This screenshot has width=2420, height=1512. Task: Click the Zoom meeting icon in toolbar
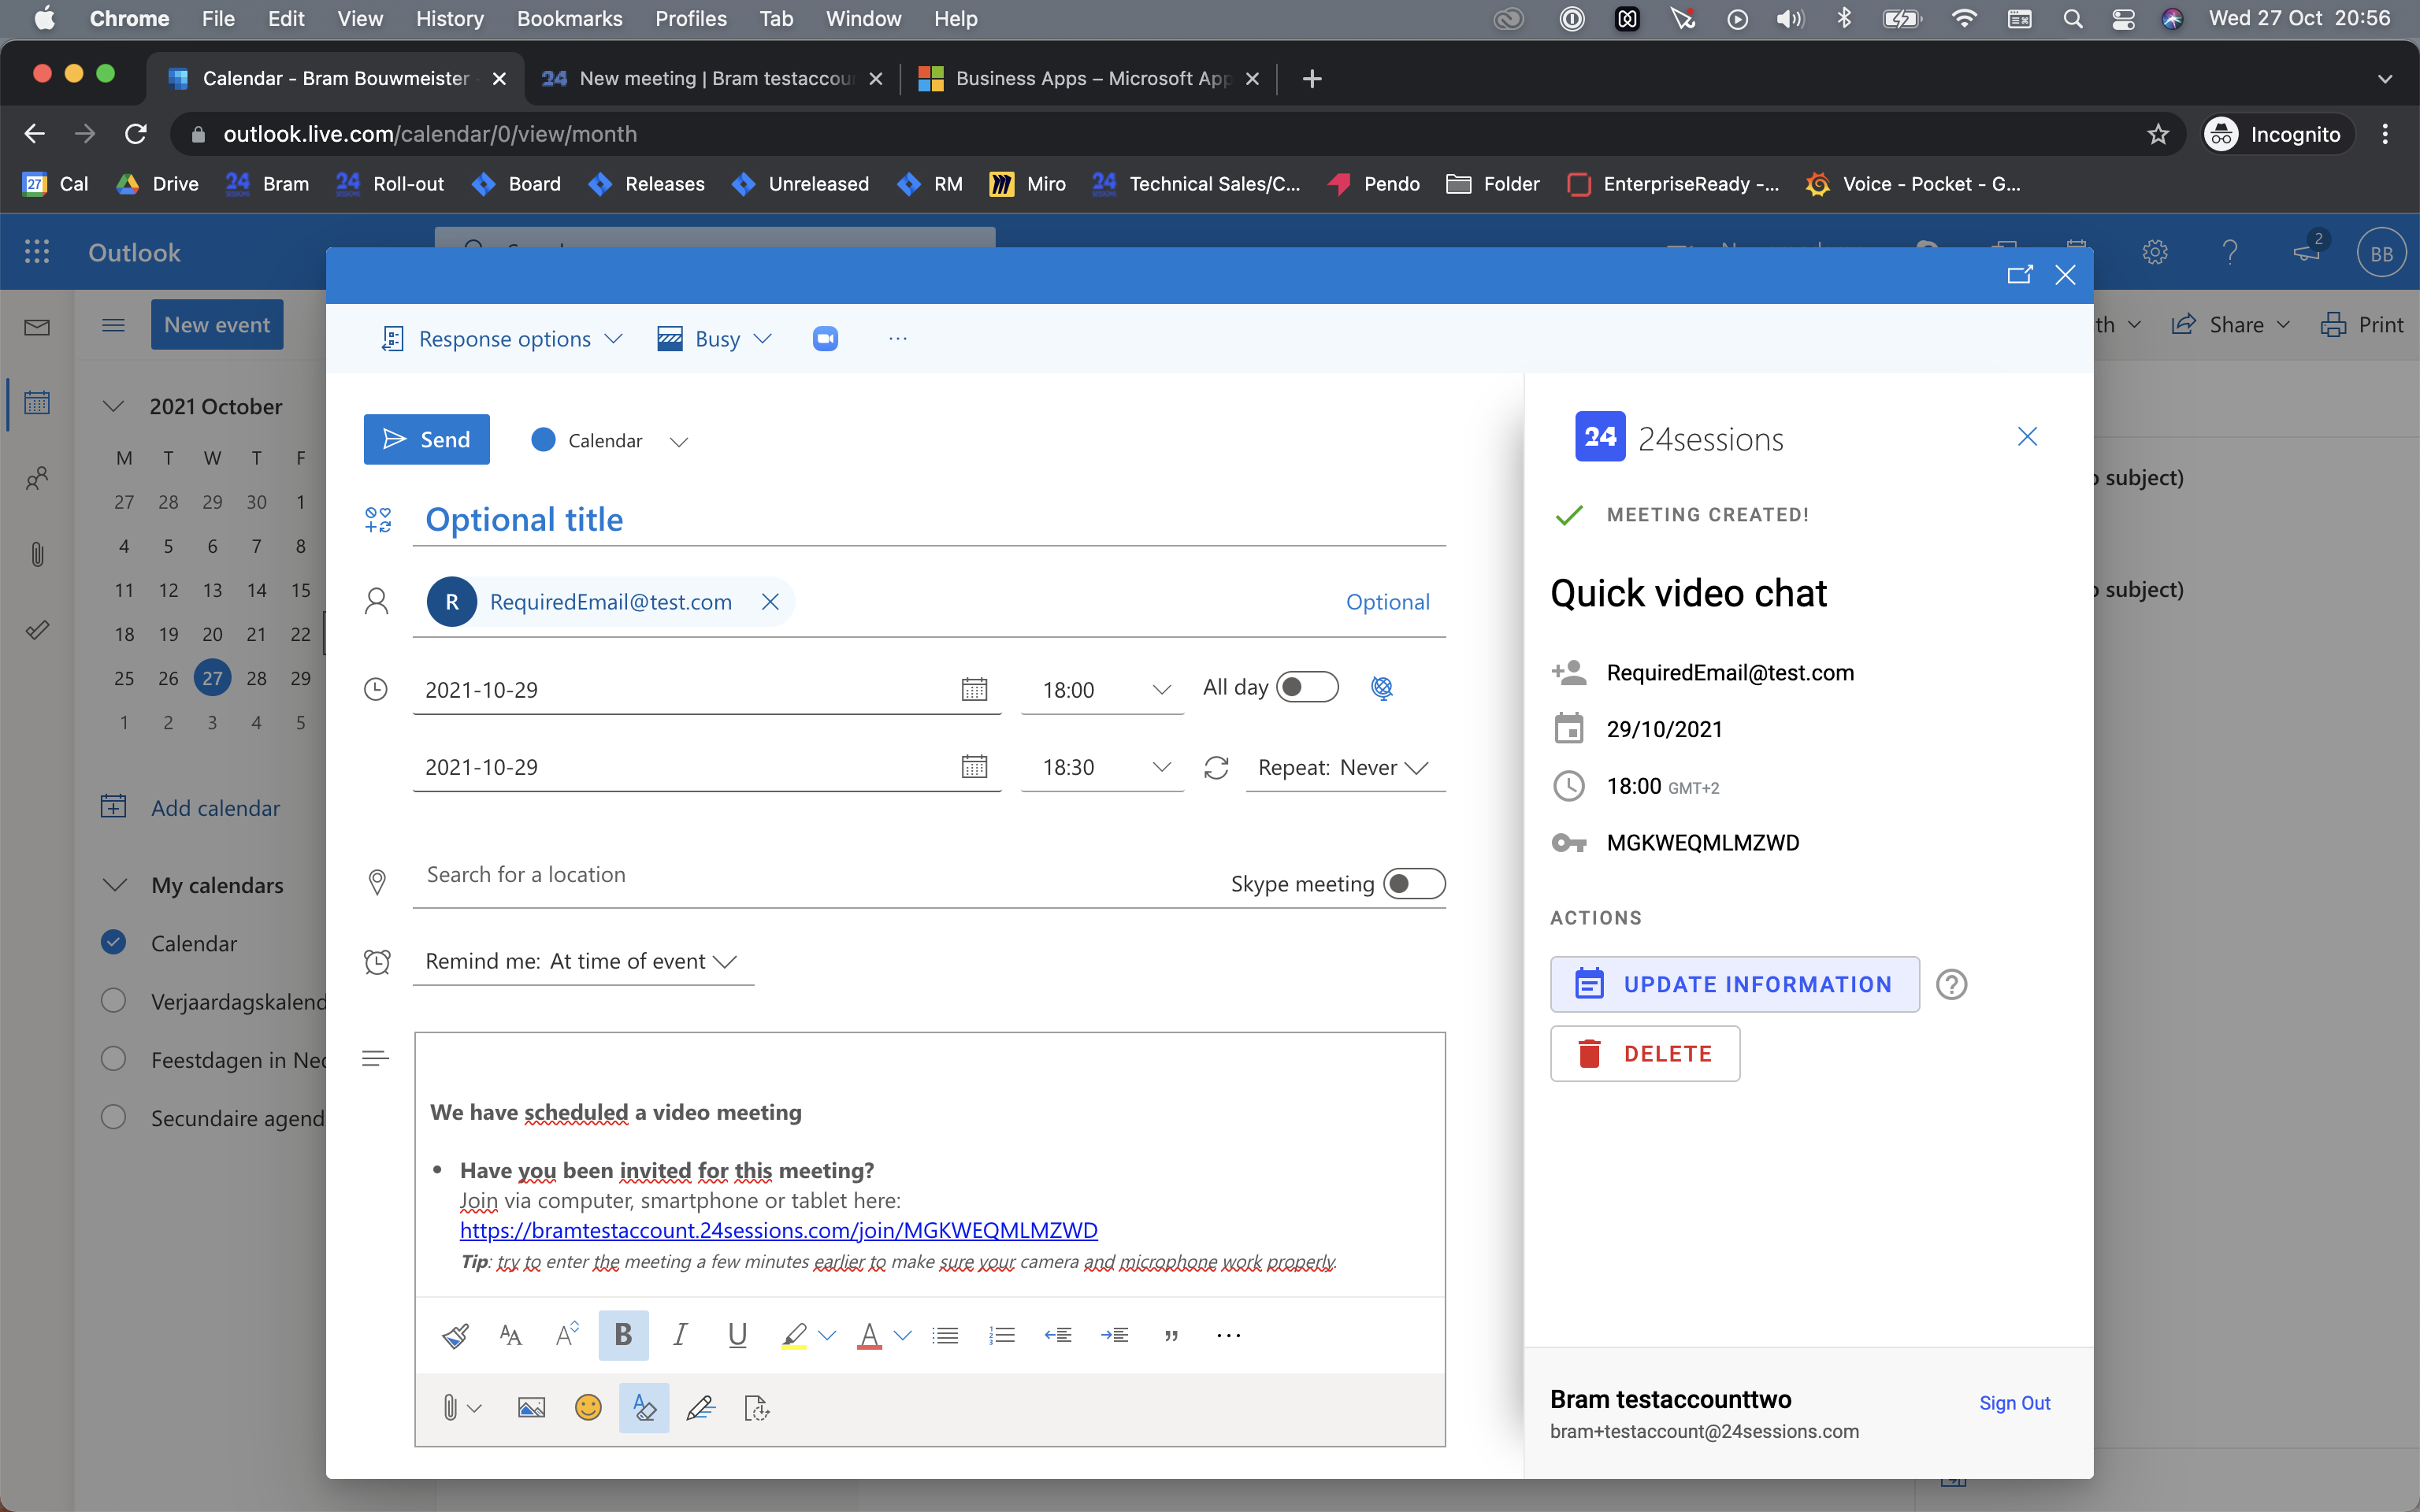click(825, 339)
